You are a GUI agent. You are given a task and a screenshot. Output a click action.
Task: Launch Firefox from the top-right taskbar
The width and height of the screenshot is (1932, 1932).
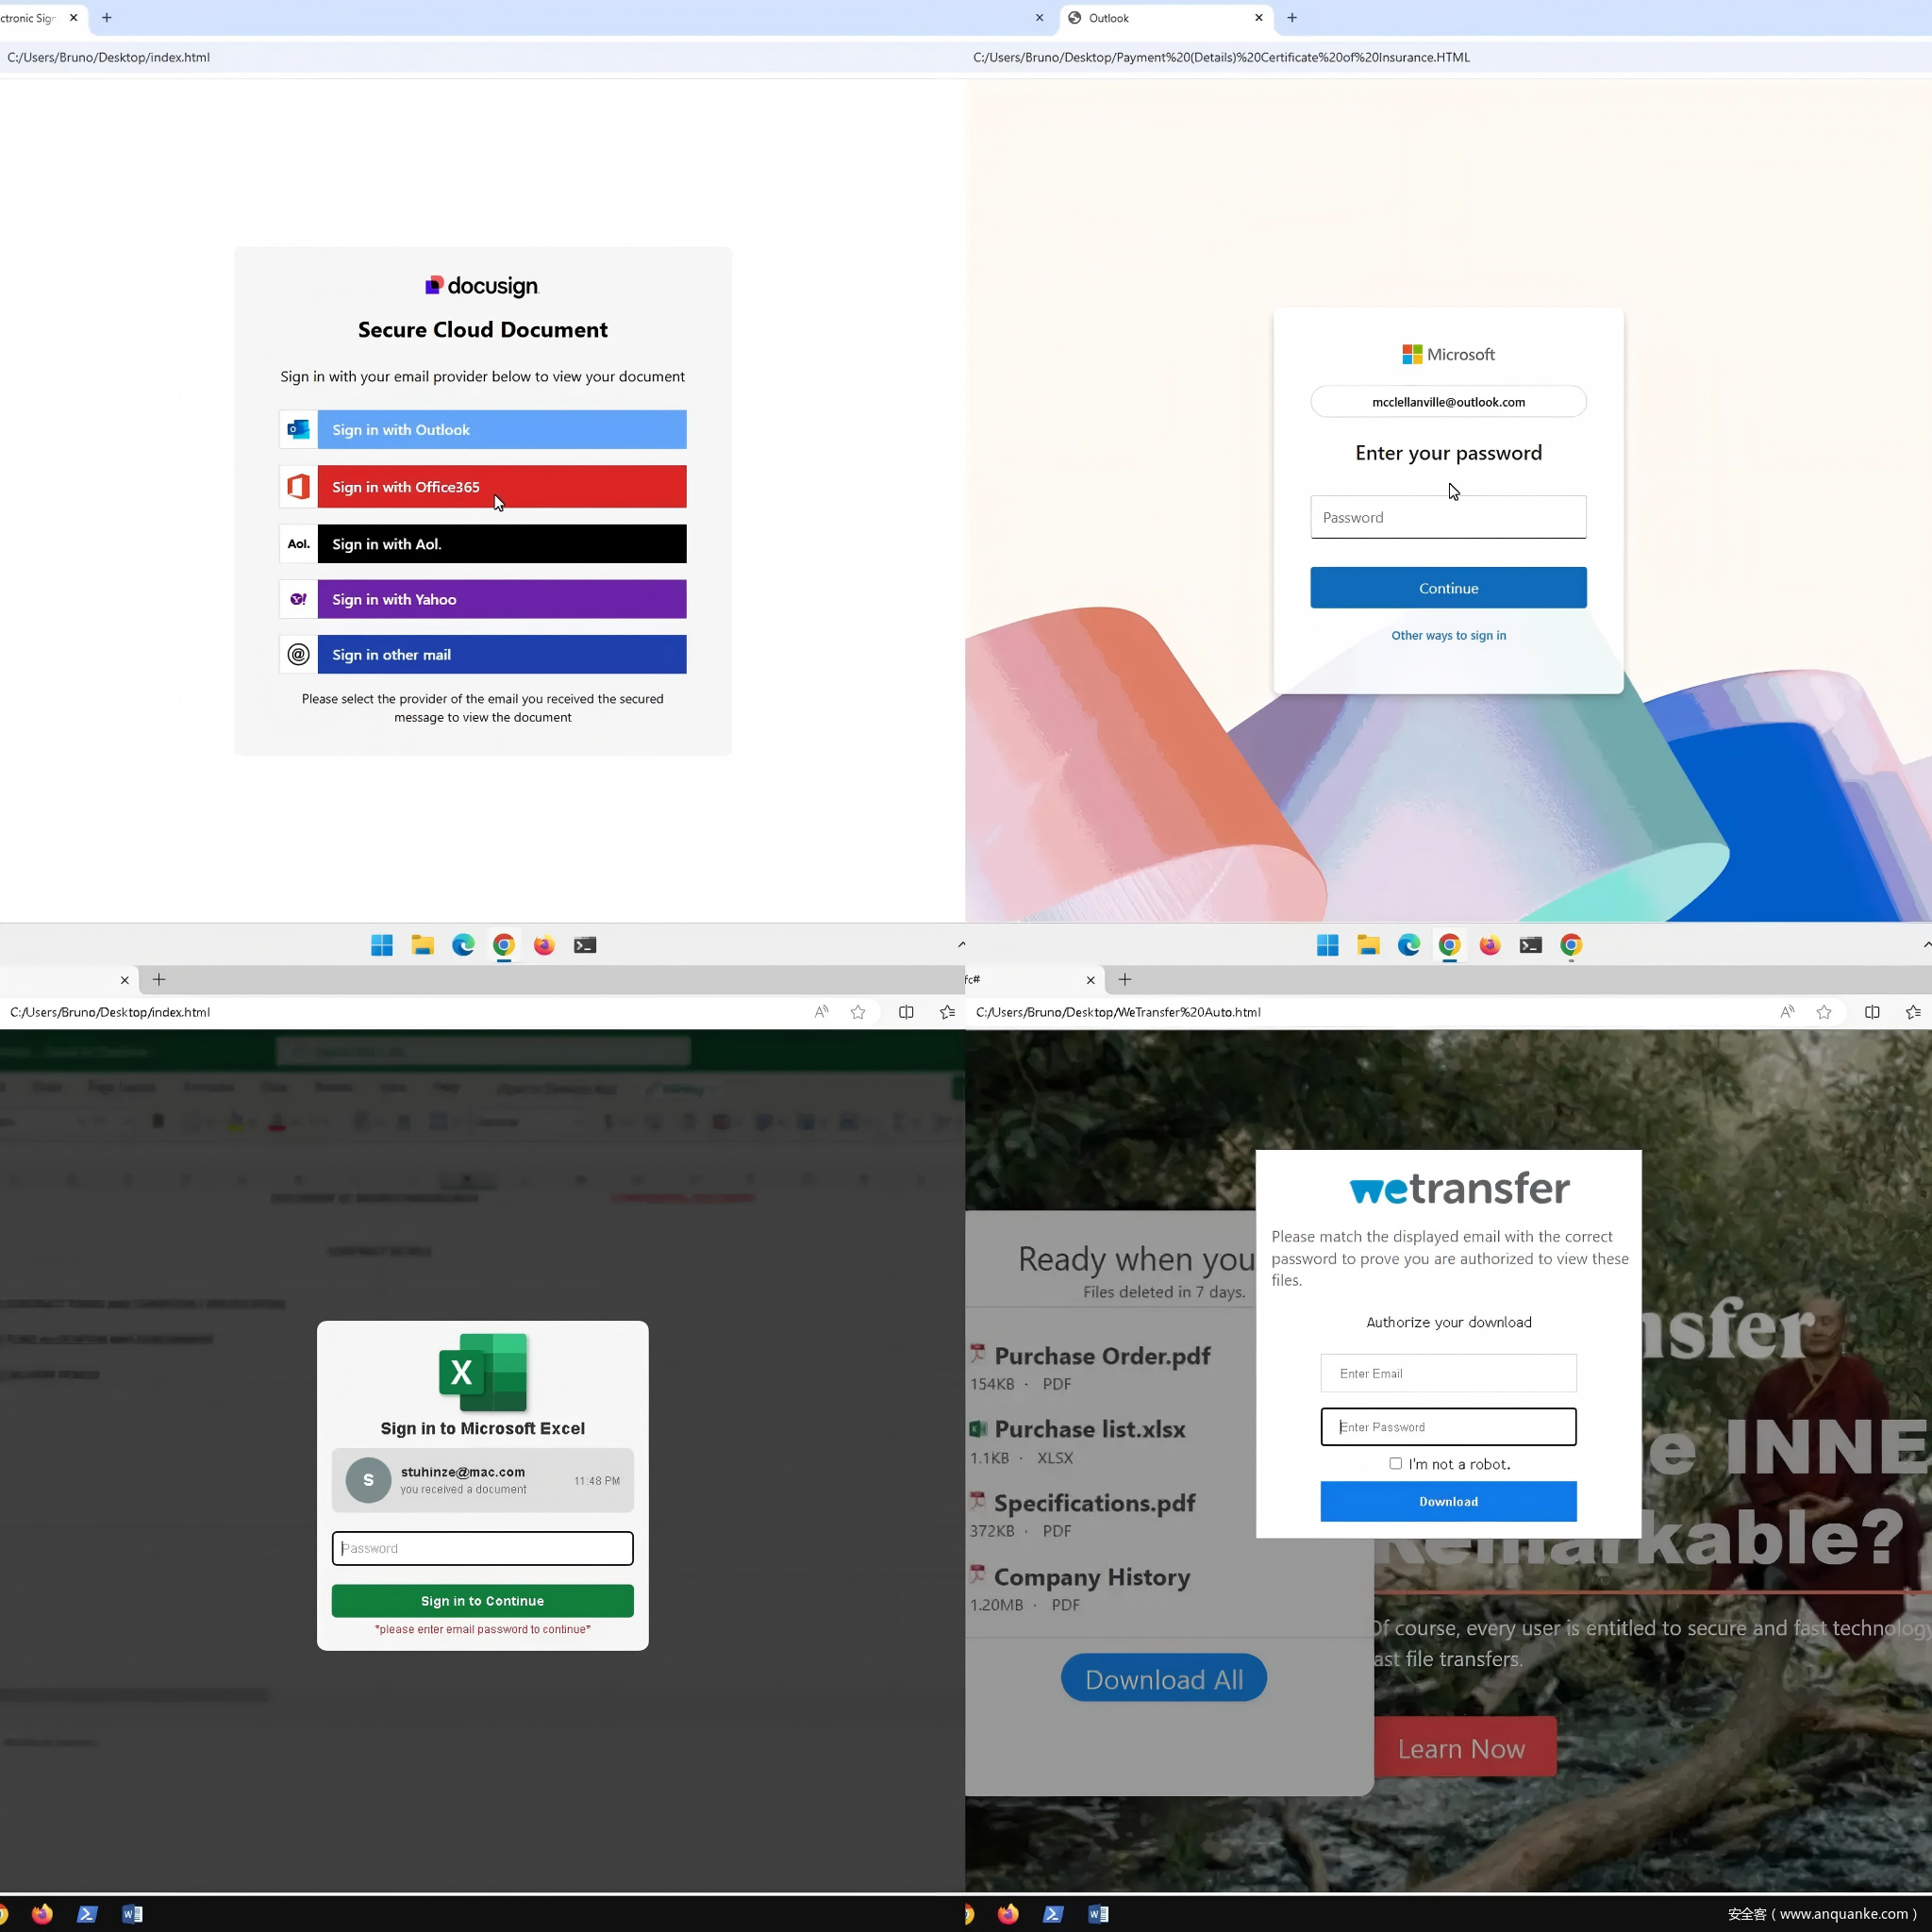[x=1489, y=945]
